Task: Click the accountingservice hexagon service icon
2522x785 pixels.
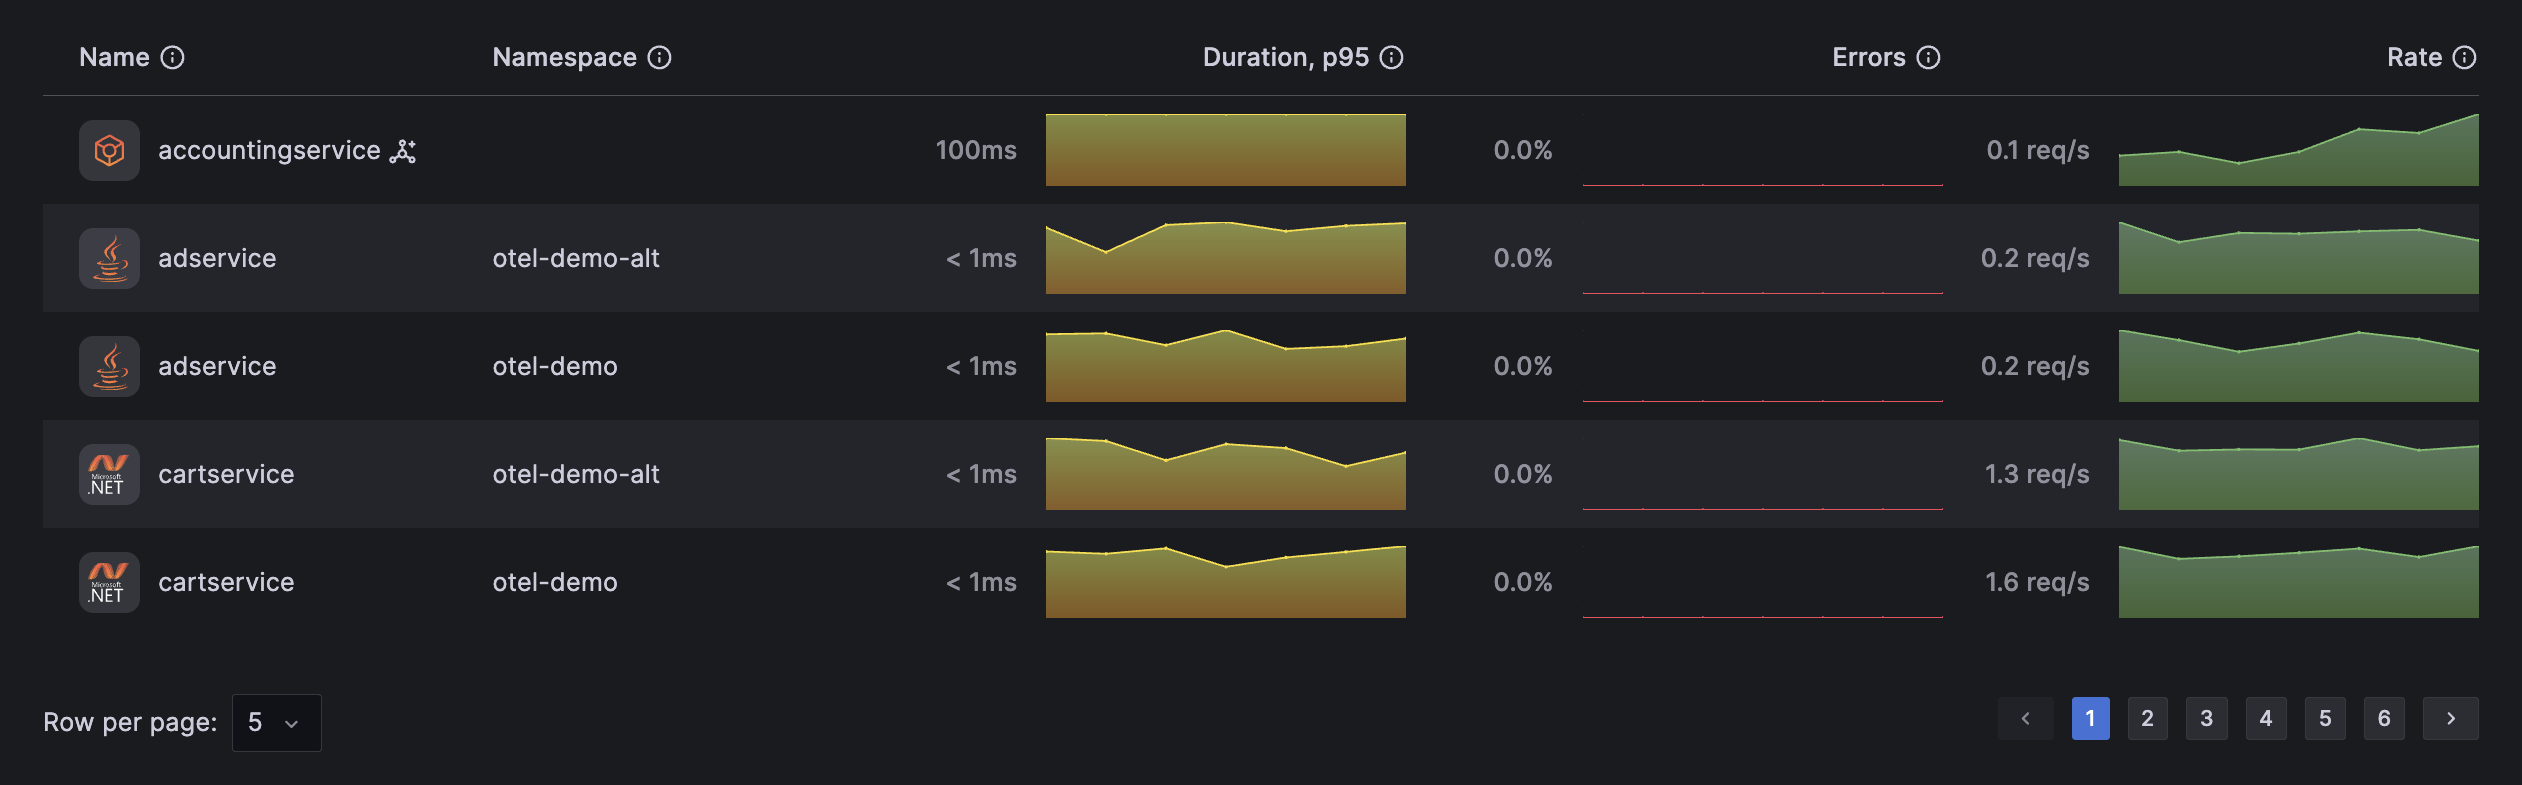Action: coord(109,151)
